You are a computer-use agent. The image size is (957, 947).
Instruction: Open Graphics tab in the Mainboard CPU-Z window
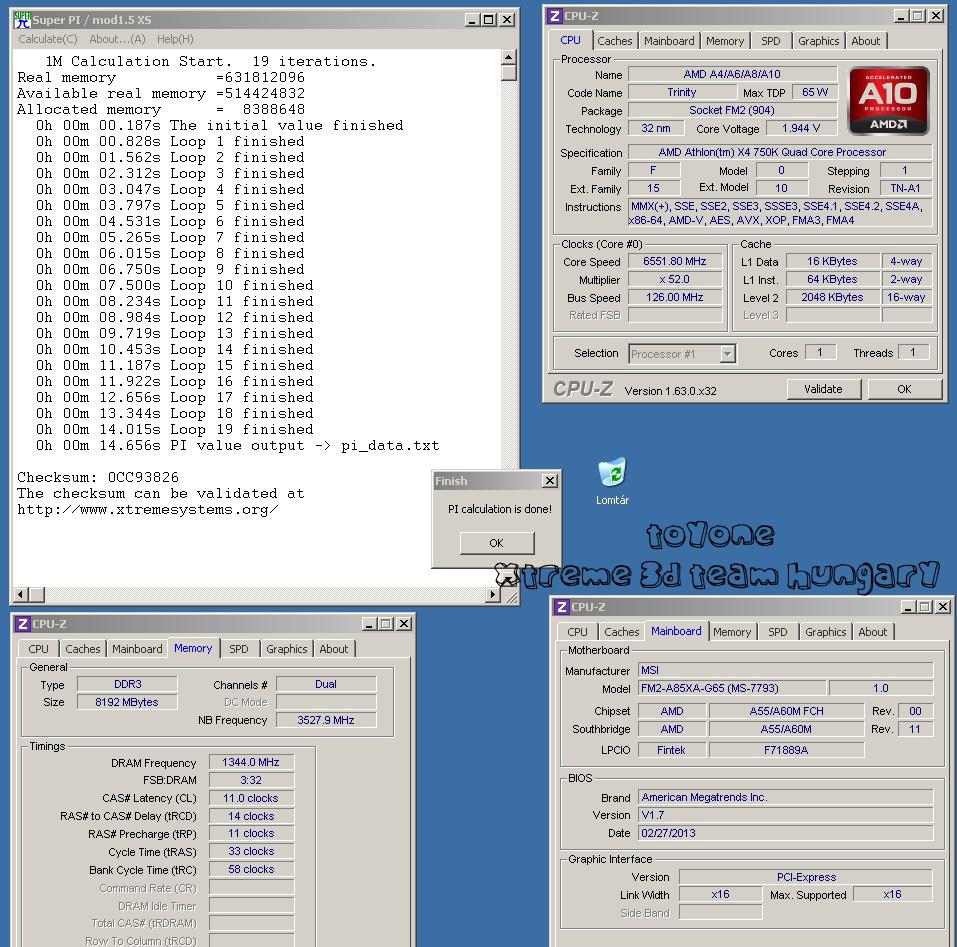tap(825, 632)
